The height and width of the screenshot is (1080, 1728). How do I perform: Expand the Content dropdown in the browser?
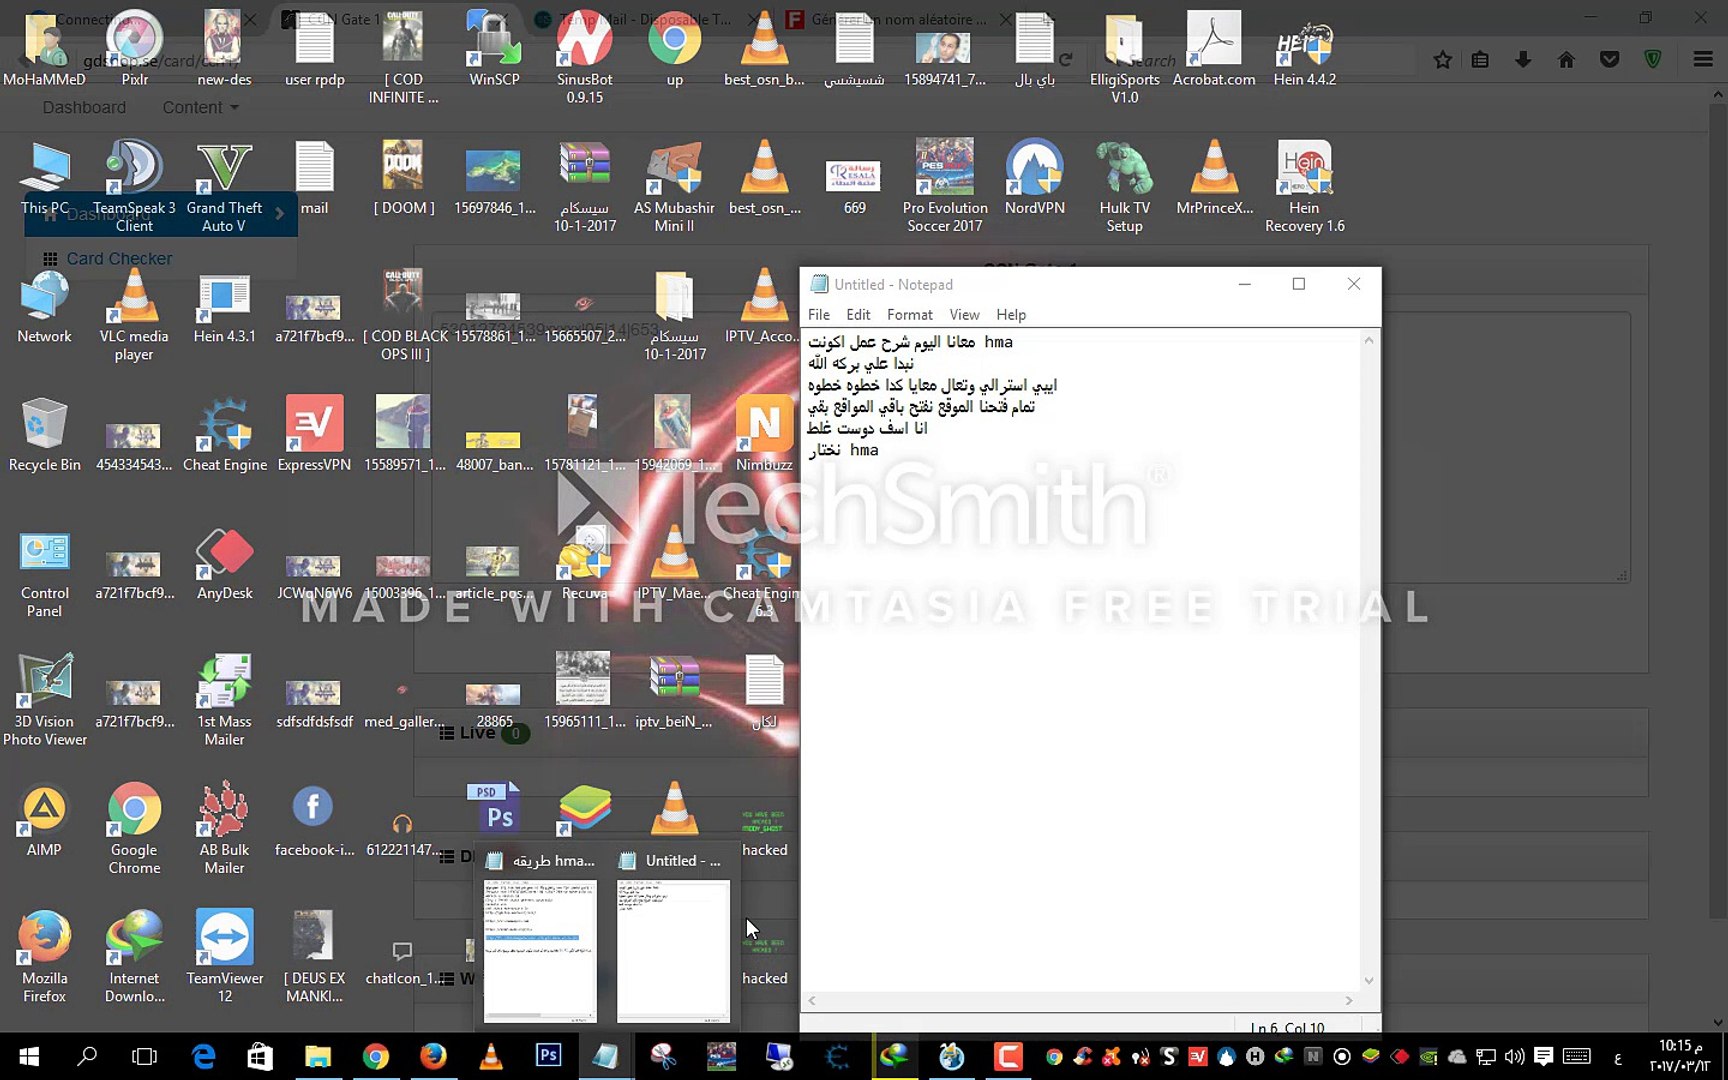coord(200,107)
